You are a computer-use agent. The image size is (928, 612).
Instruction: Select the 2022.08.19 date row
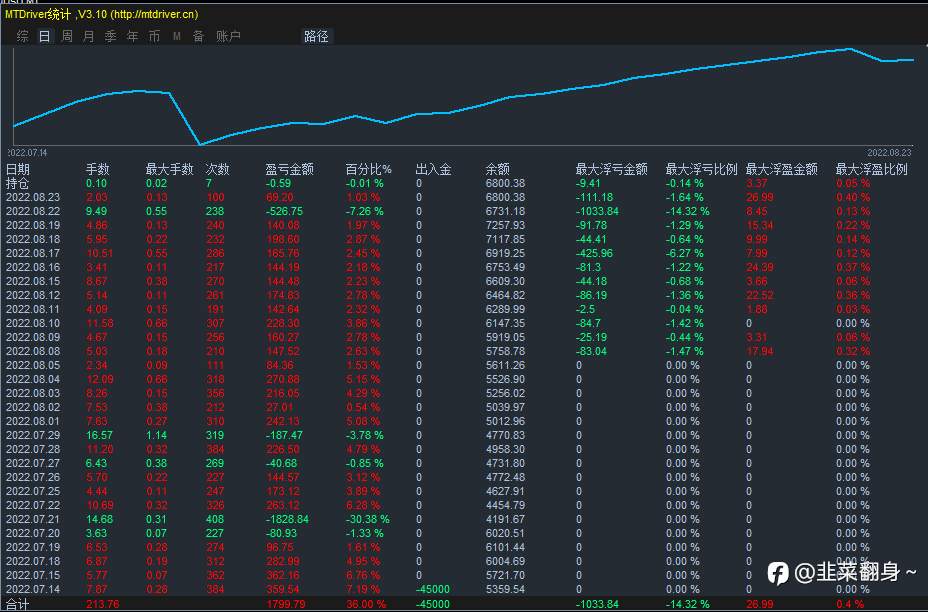pyautogui.click(x=33, y=226)
